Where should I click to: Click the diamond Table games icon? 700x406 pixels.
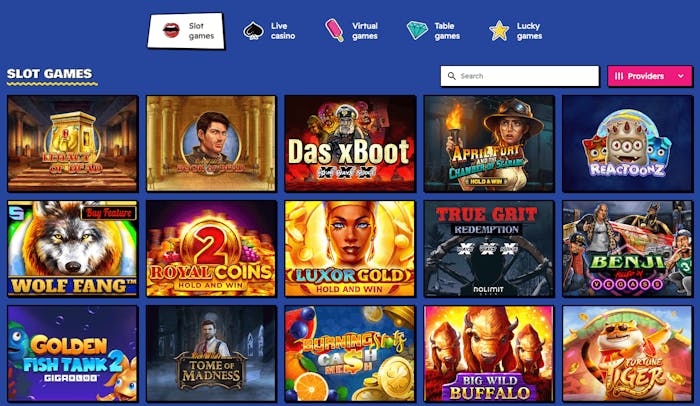tap(417, 30)
